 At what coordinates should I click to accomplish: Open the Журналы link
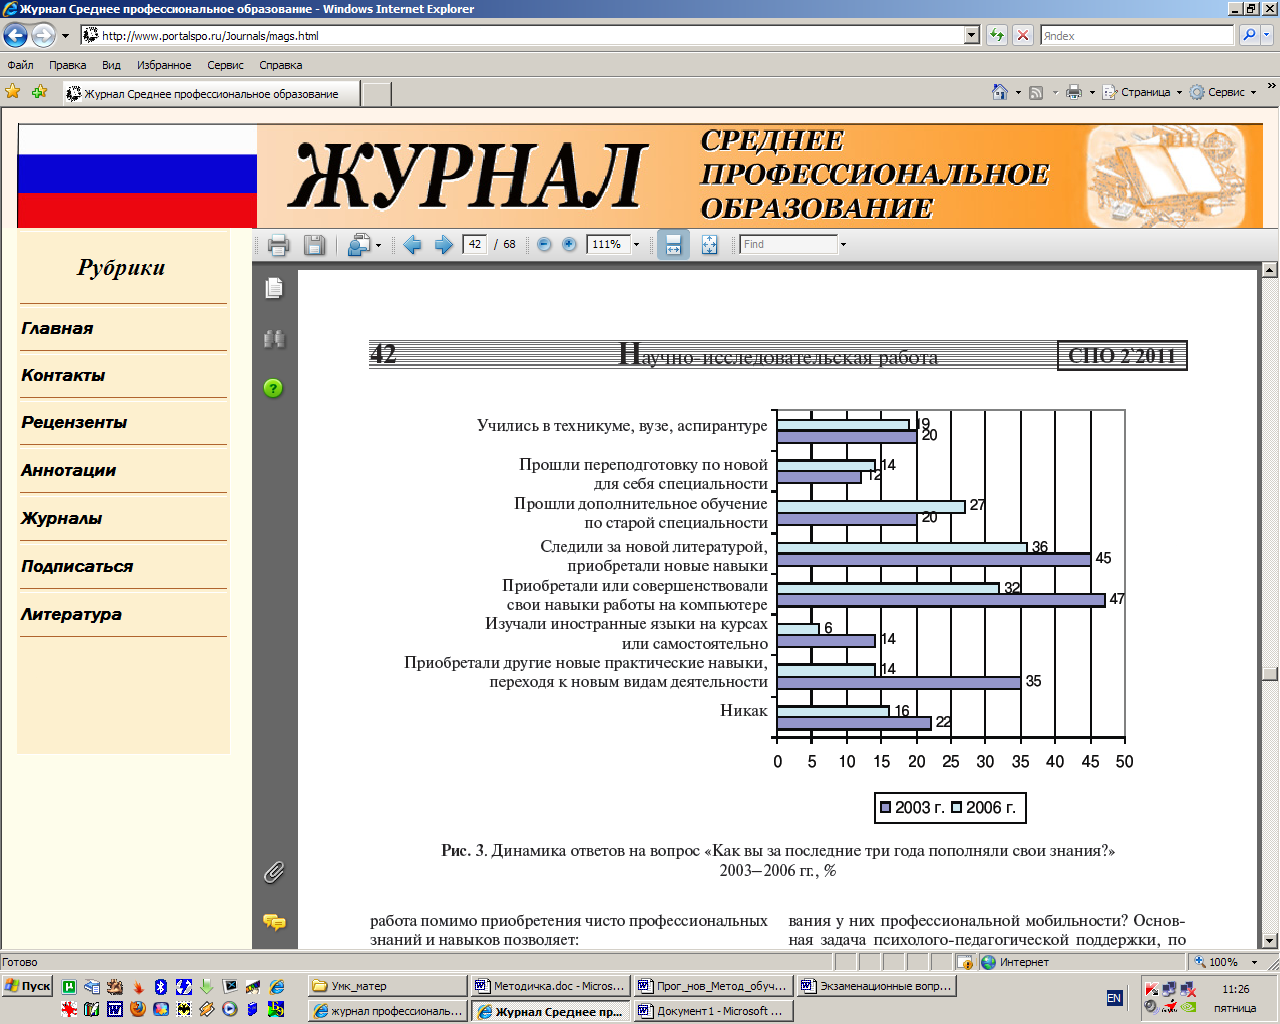point(61,518)
